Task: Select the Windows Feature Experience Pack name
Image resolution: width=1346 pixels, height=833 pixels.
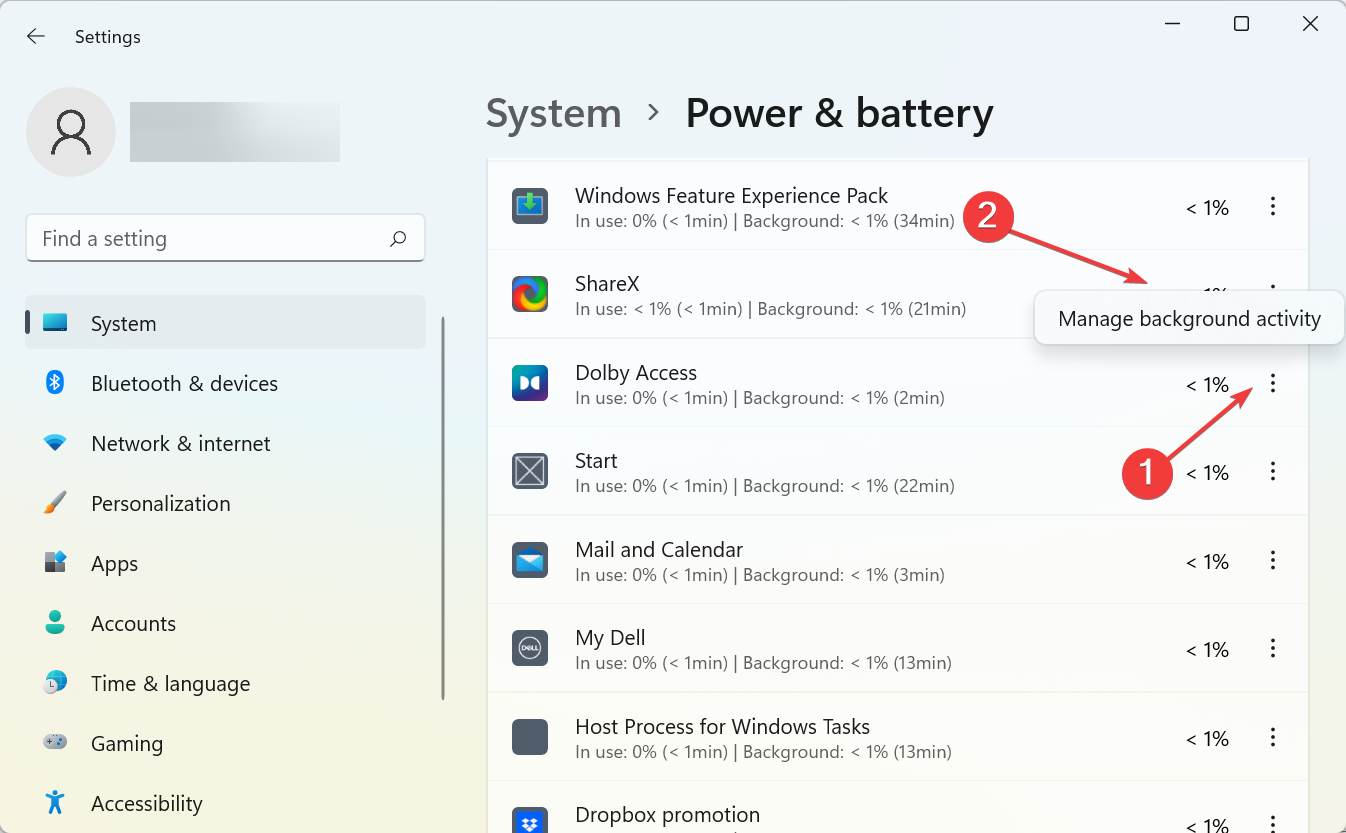Action: (x=732, y=196)
